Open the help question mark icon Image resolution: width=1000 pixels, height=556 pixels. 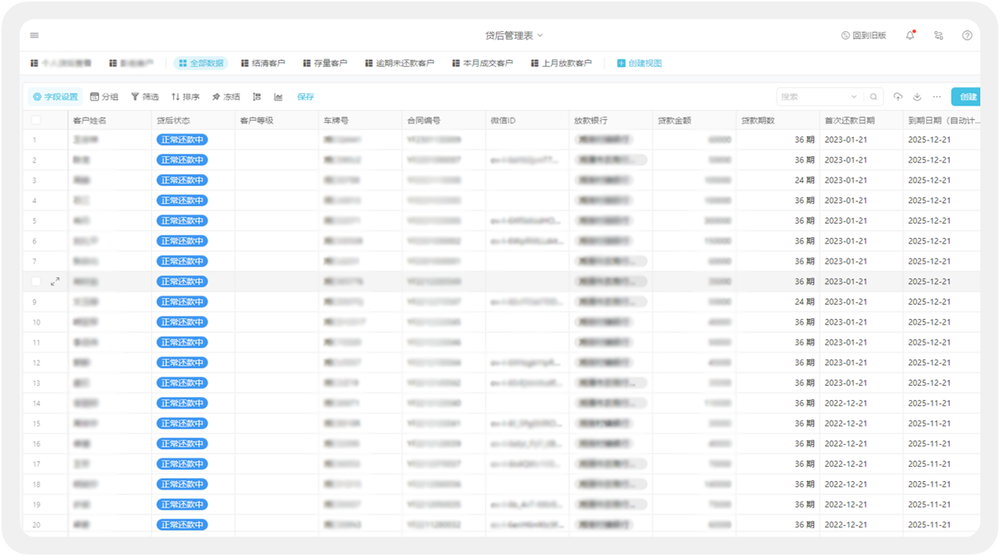click(967, 35)
